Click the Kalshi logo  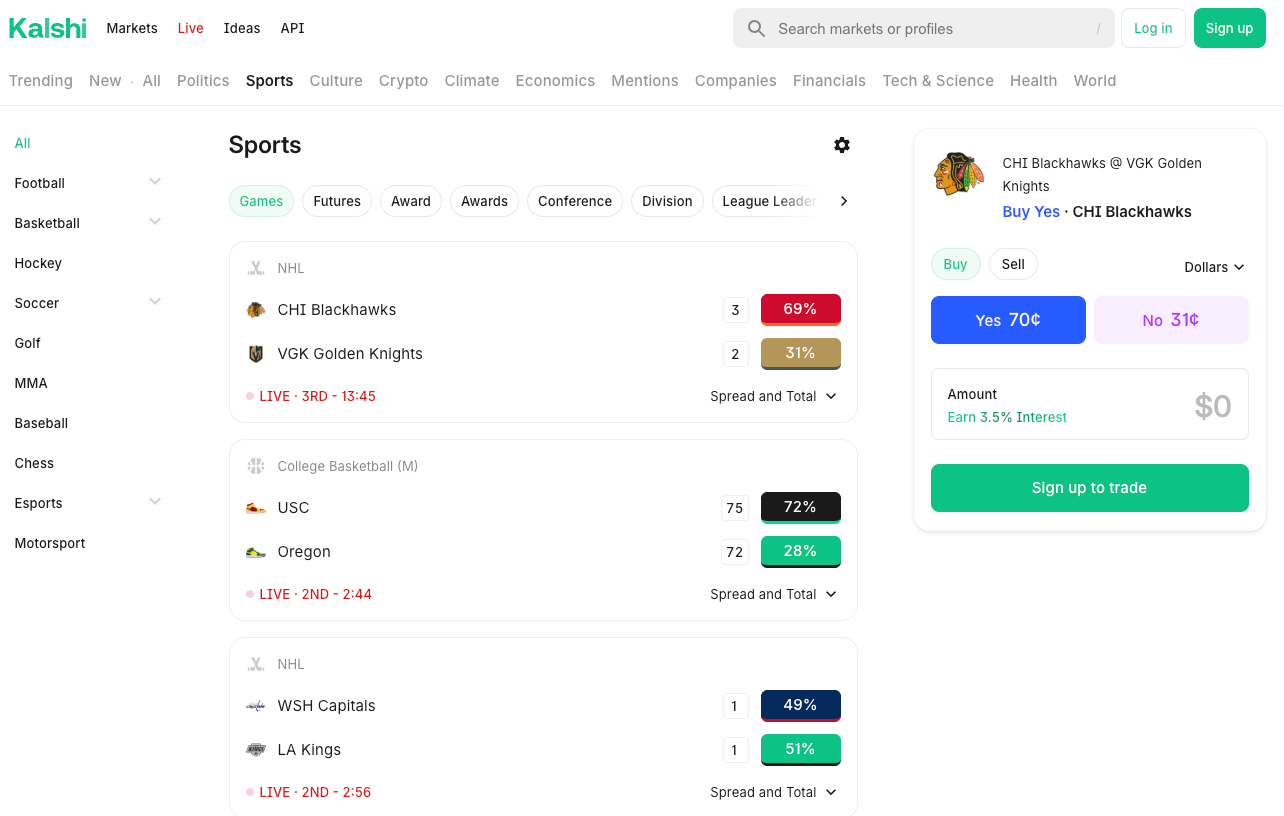click(x=47, y=28)
